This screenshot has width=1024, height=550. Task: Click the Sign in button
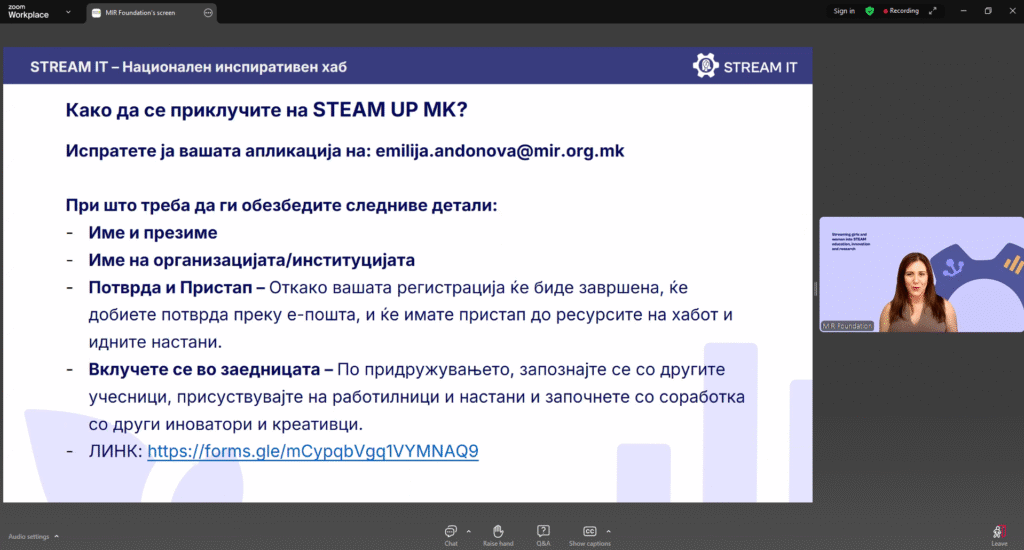click(844, 11)
